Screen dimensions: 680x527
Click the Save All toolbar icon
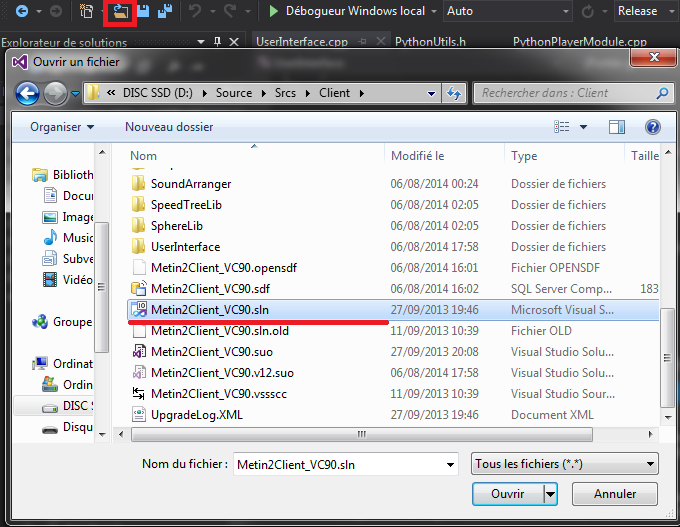point(165,11)
